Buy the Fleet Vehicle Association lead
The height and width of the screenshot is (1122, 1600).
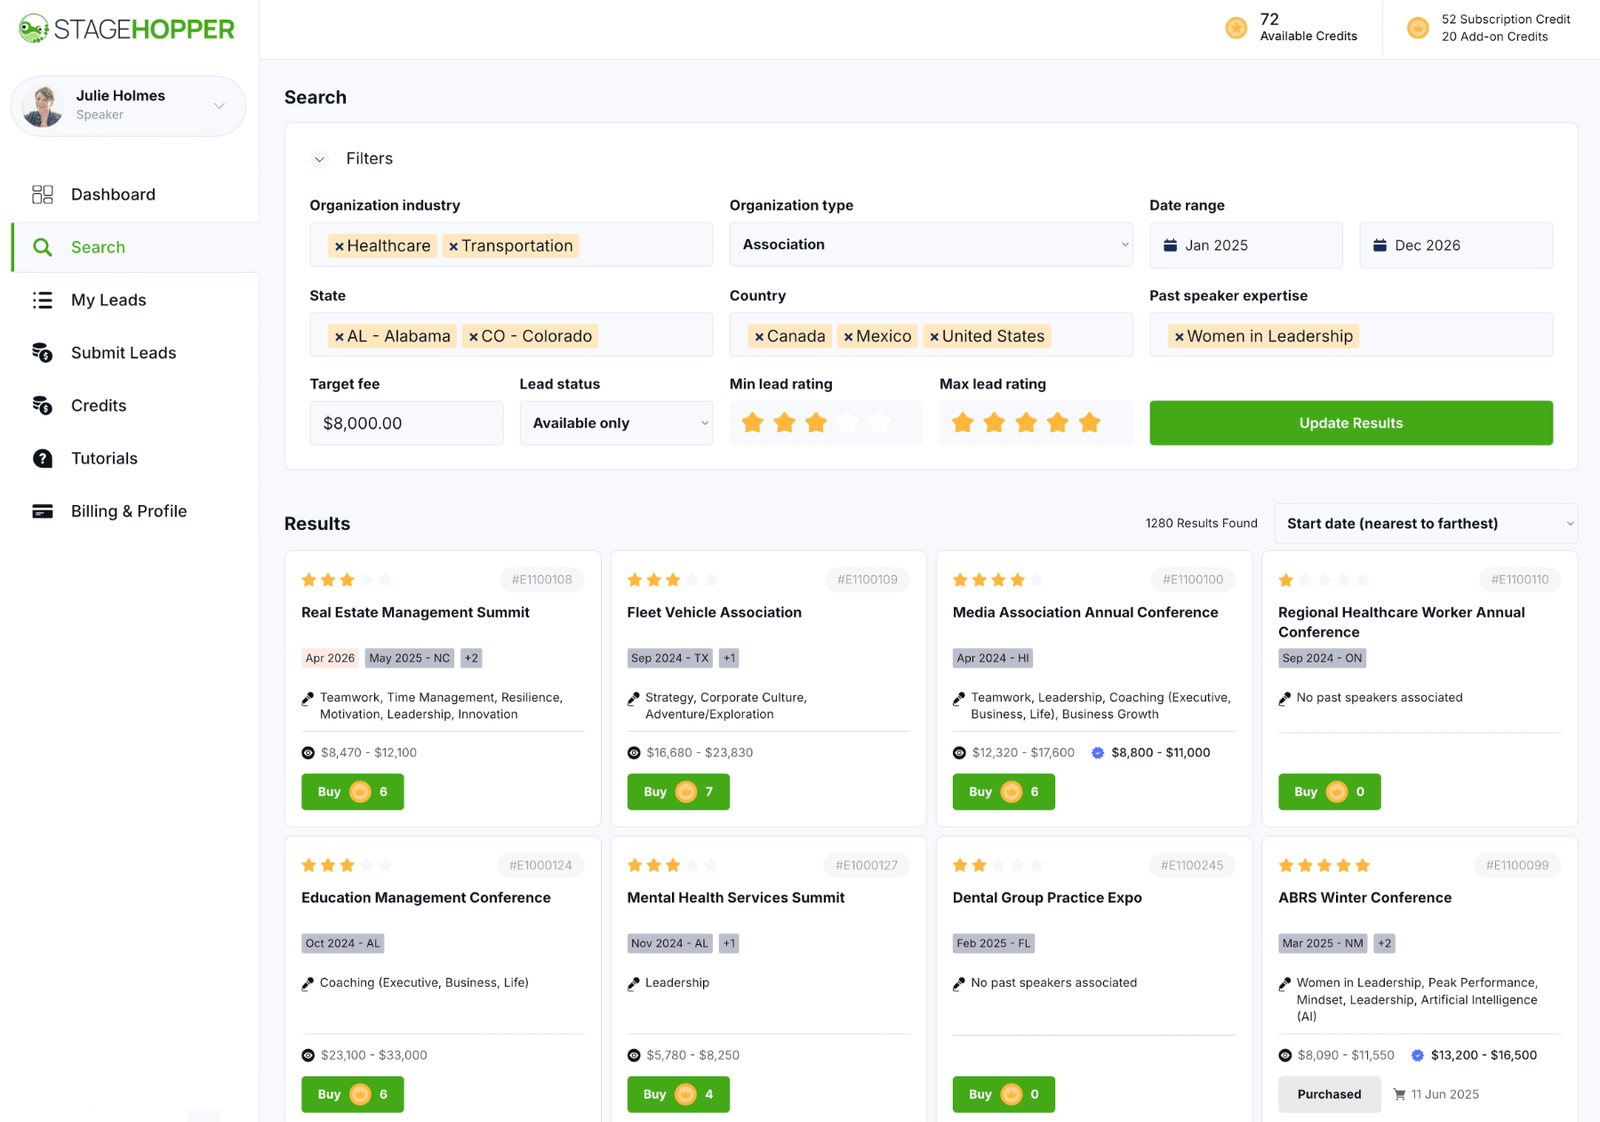(x=677, y=792)
